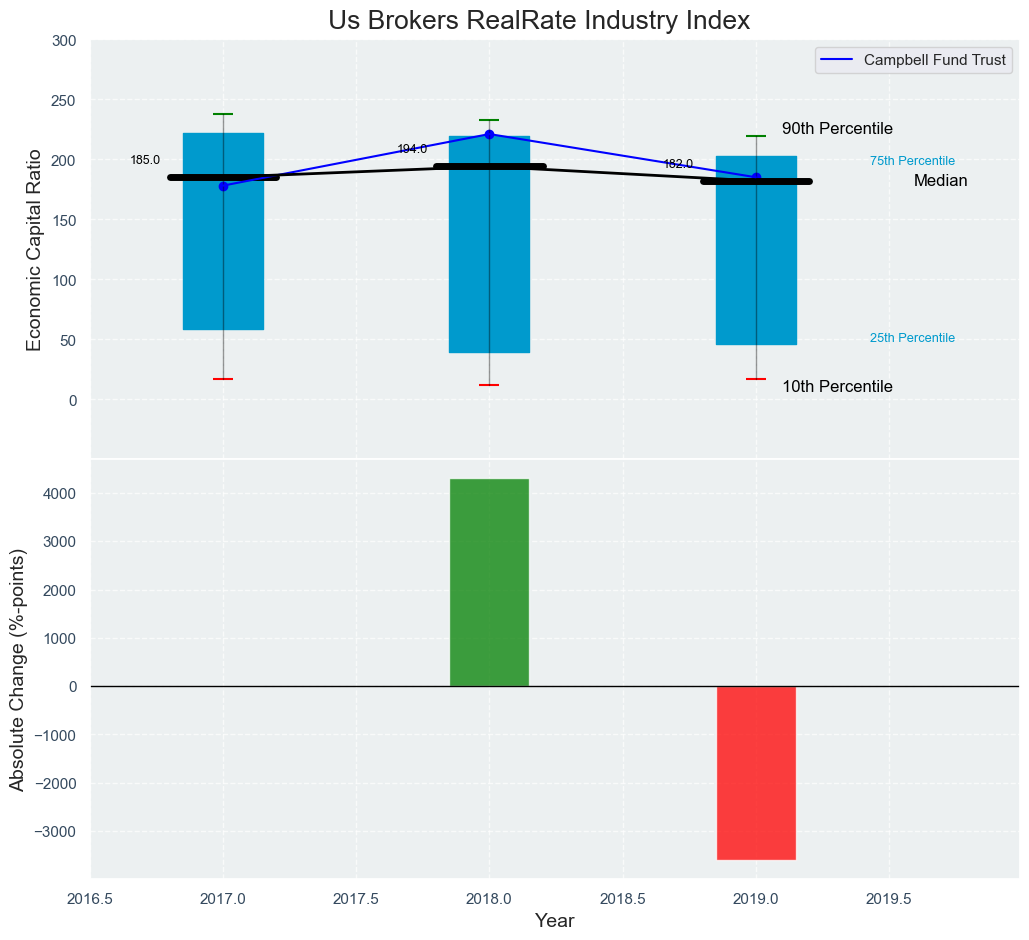The height and width of the screenshot is (940, 1029).
Task: Click the Economic Capital Ratio axis label
Action: [x=34, y=249]
